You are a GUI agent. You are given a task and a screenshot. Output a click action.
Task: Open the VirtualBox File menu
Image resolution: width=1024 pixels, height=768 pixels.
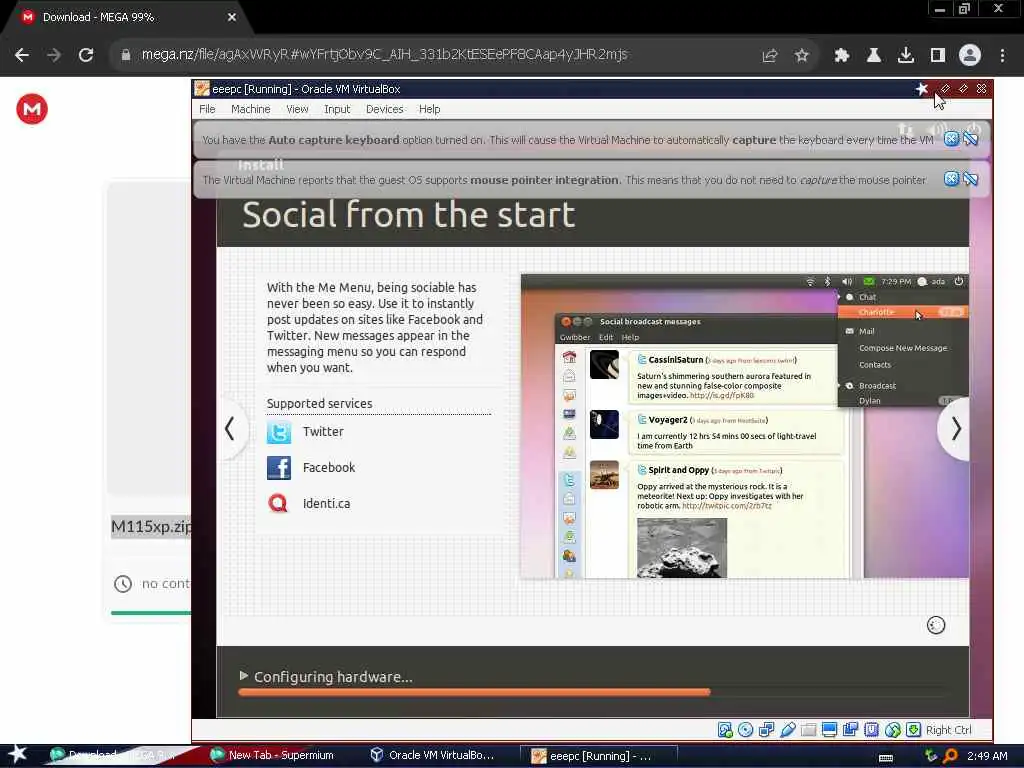(x=207, y=109)
